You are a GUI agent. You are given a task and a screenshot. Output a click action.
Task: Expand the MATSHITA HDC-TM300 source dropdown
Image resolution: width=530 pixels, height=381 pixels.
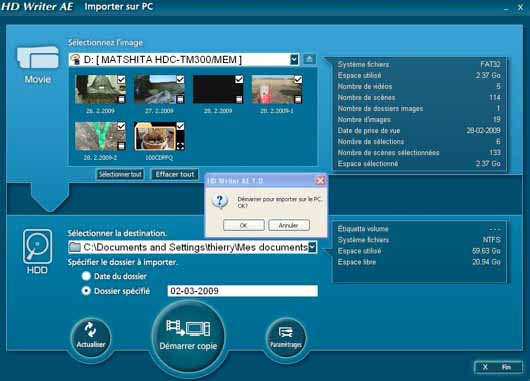coord(294,59)
